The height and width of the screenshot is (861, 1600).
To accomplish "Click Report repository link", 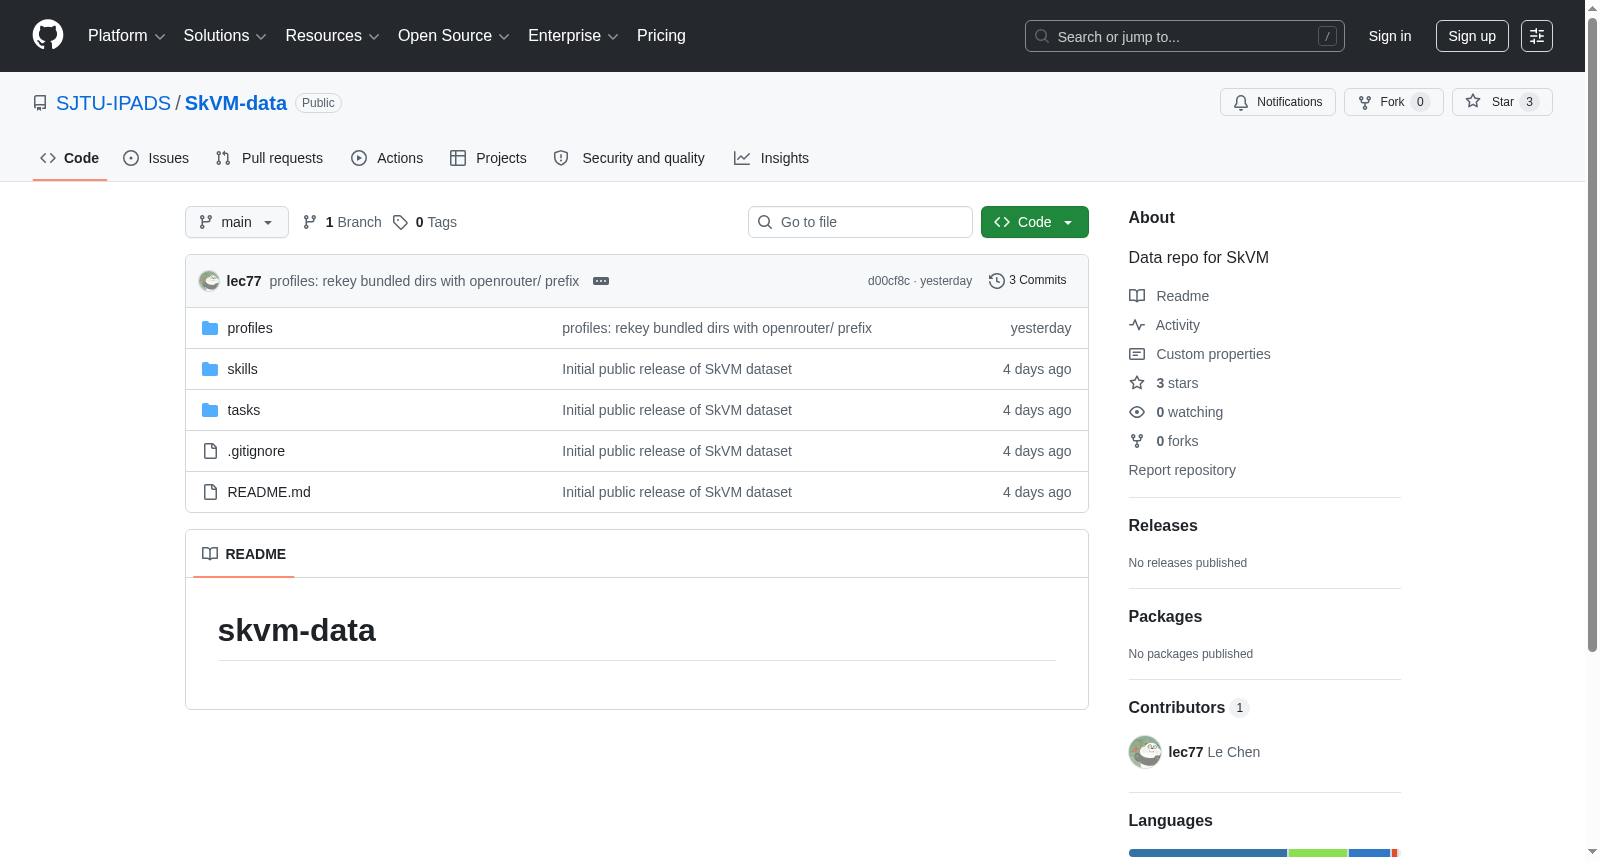I will coord(1182,470).
